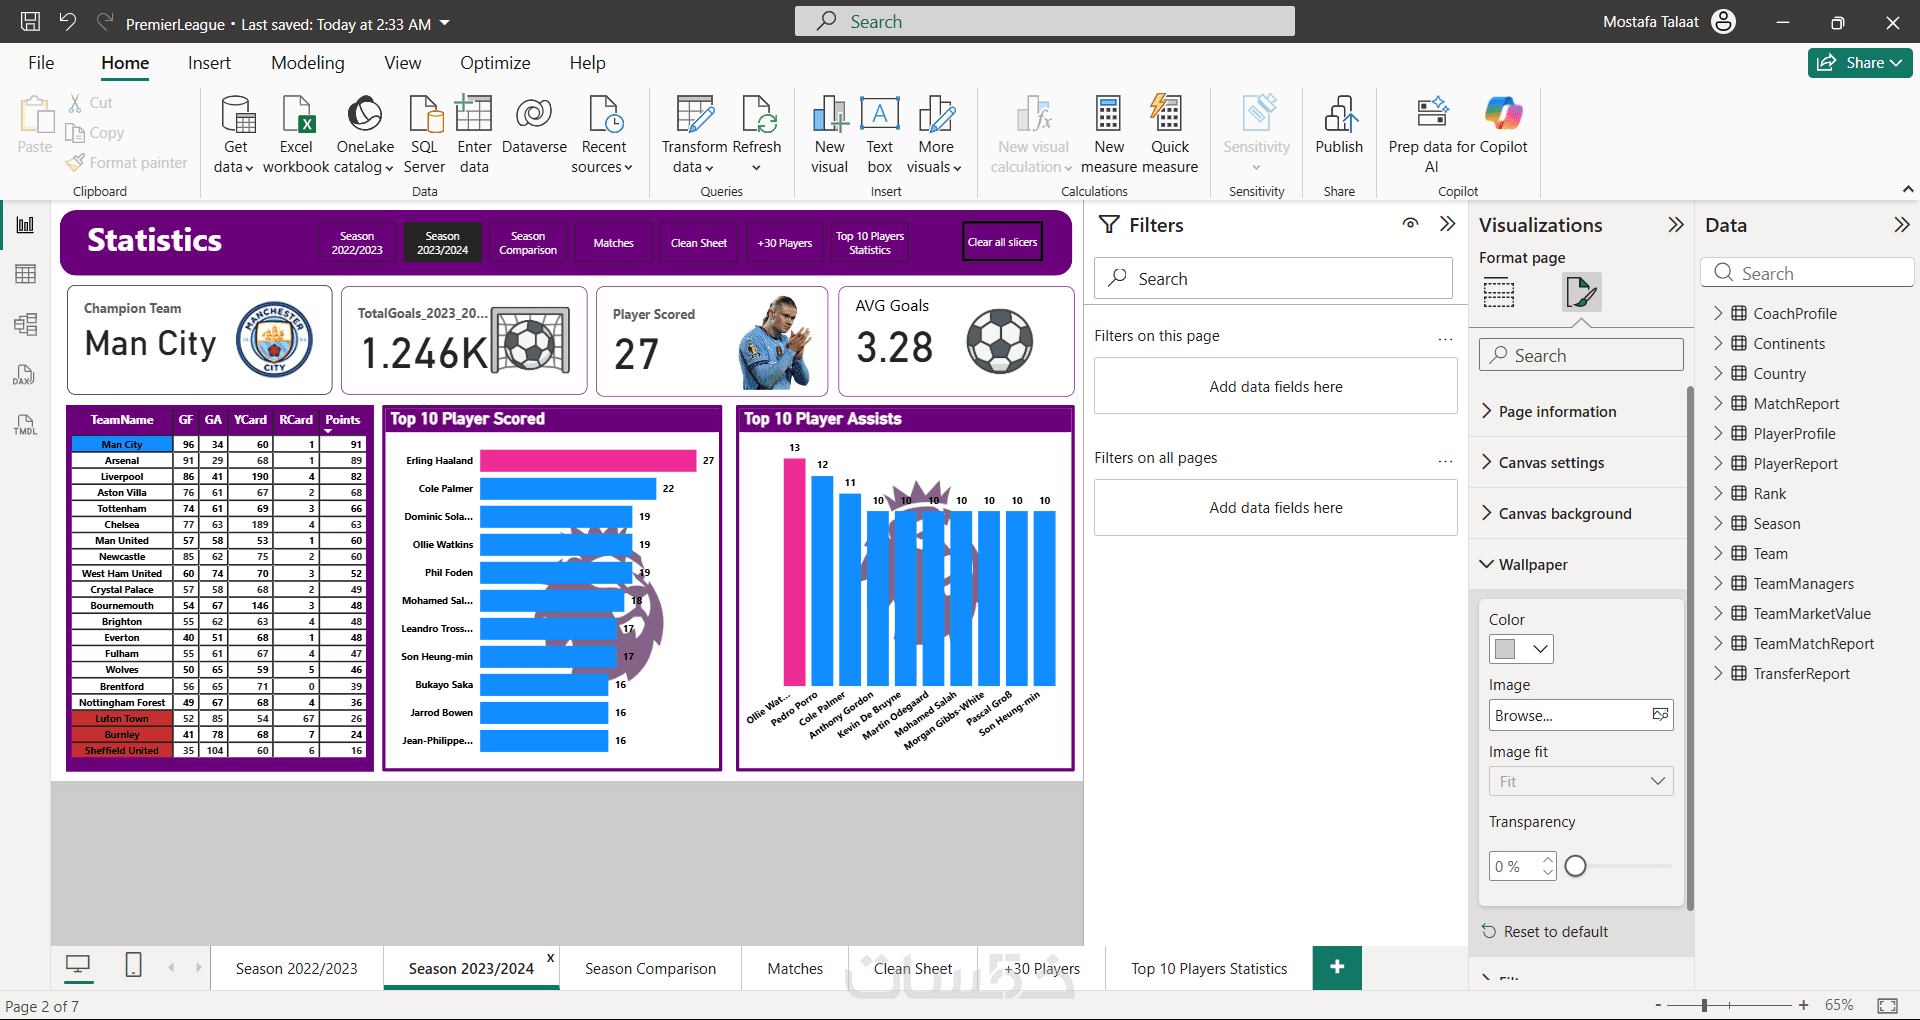Screen dimensions: 1920x1020
Task: Select the Build visual icon
Action: [1498, 292]
